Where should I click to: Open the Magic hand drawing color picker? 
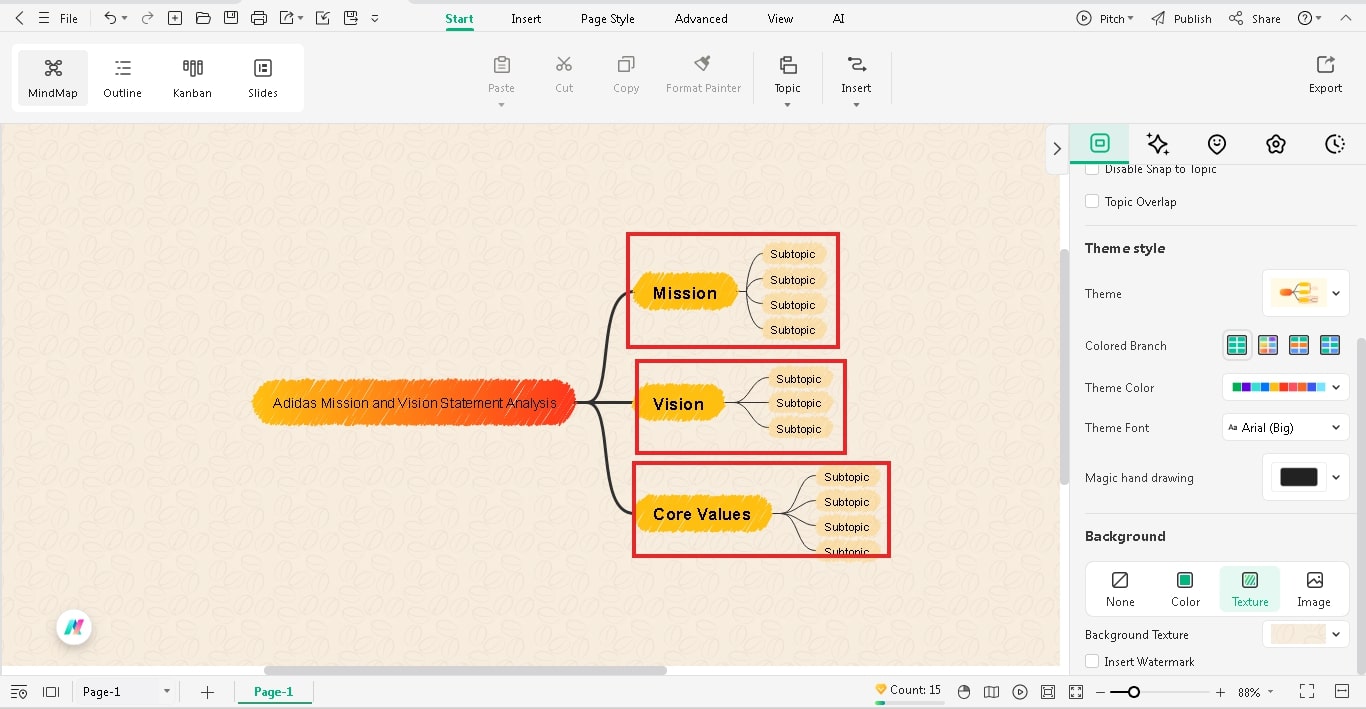[1306, 477]
